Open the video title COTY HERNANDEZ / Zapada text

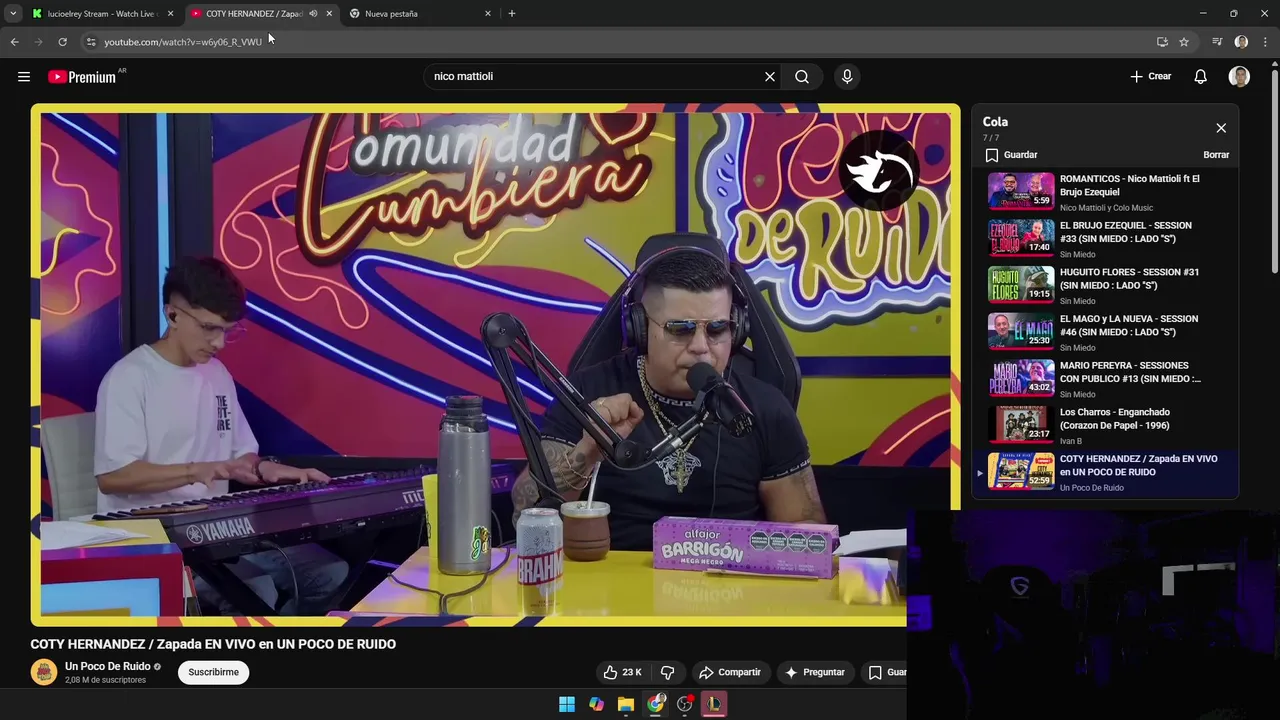(213, 644)
